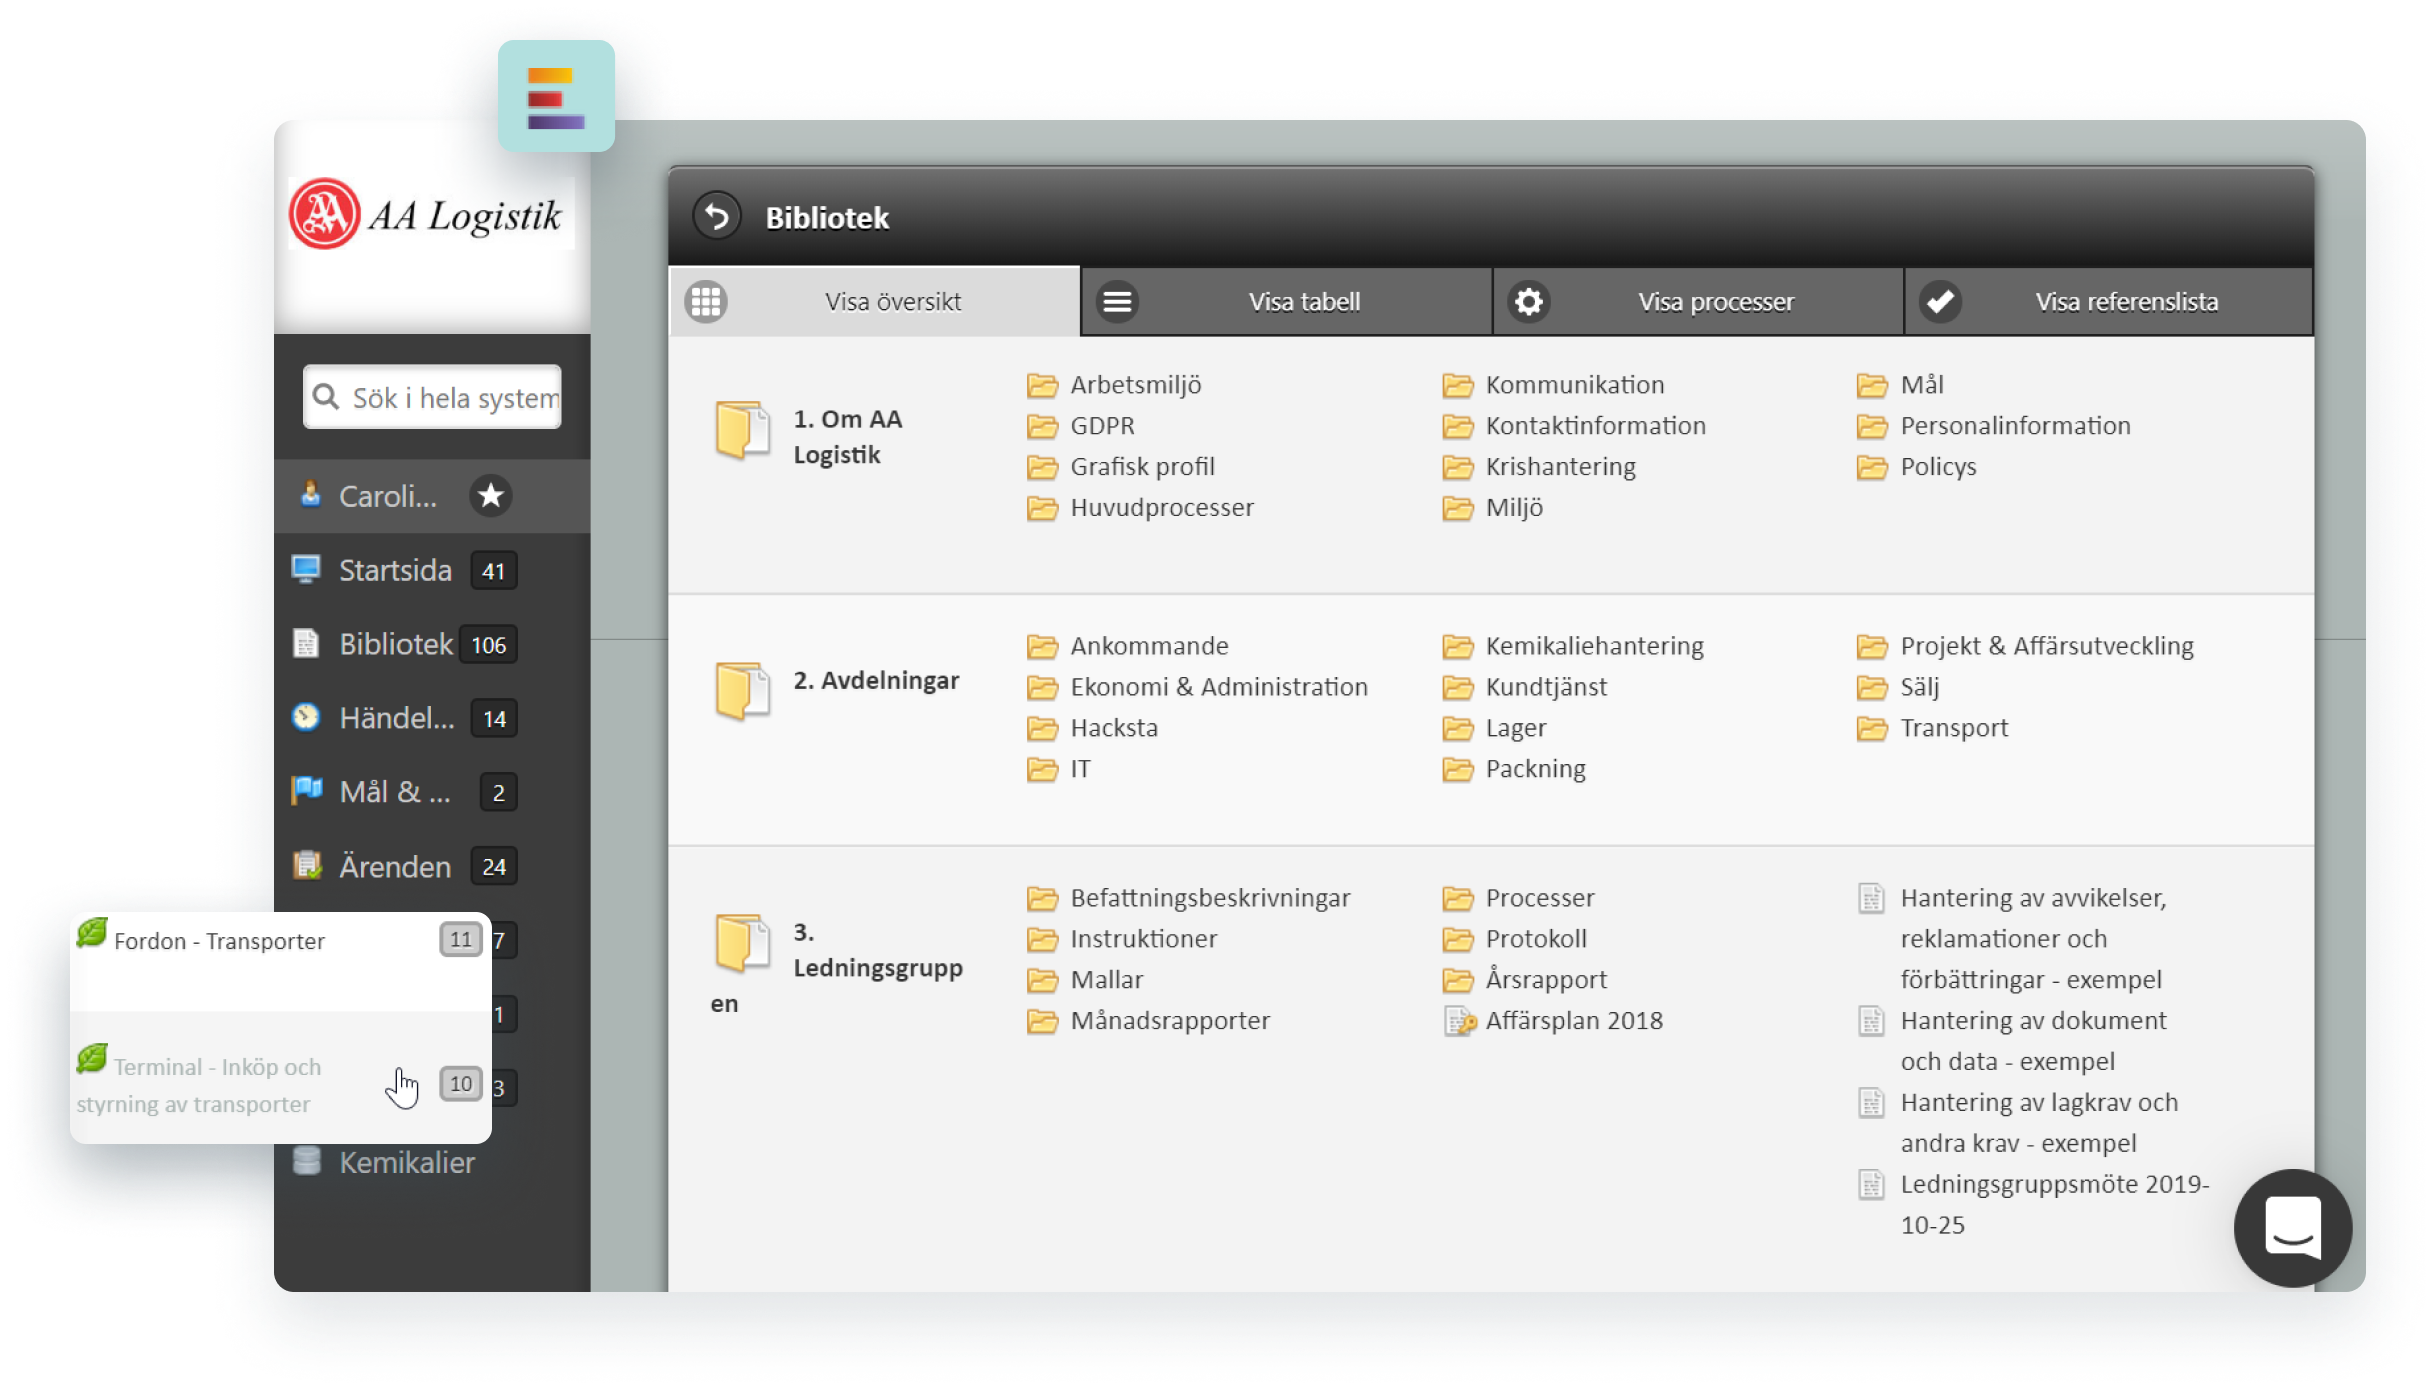Open the chat support bubble icon
Image resolution: width=2436 pixels, height=1392 pixels.
pyautogui.click(x=2292, y=1227)
